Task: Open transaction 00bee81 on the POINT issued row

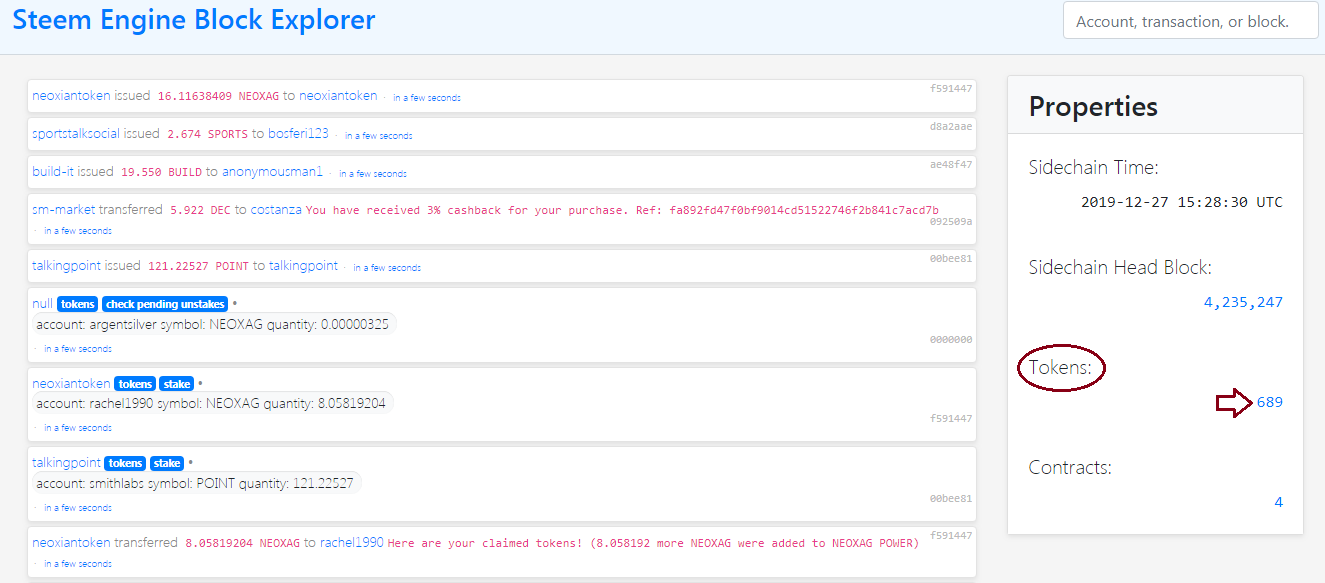Action: (x=950, y=258)
